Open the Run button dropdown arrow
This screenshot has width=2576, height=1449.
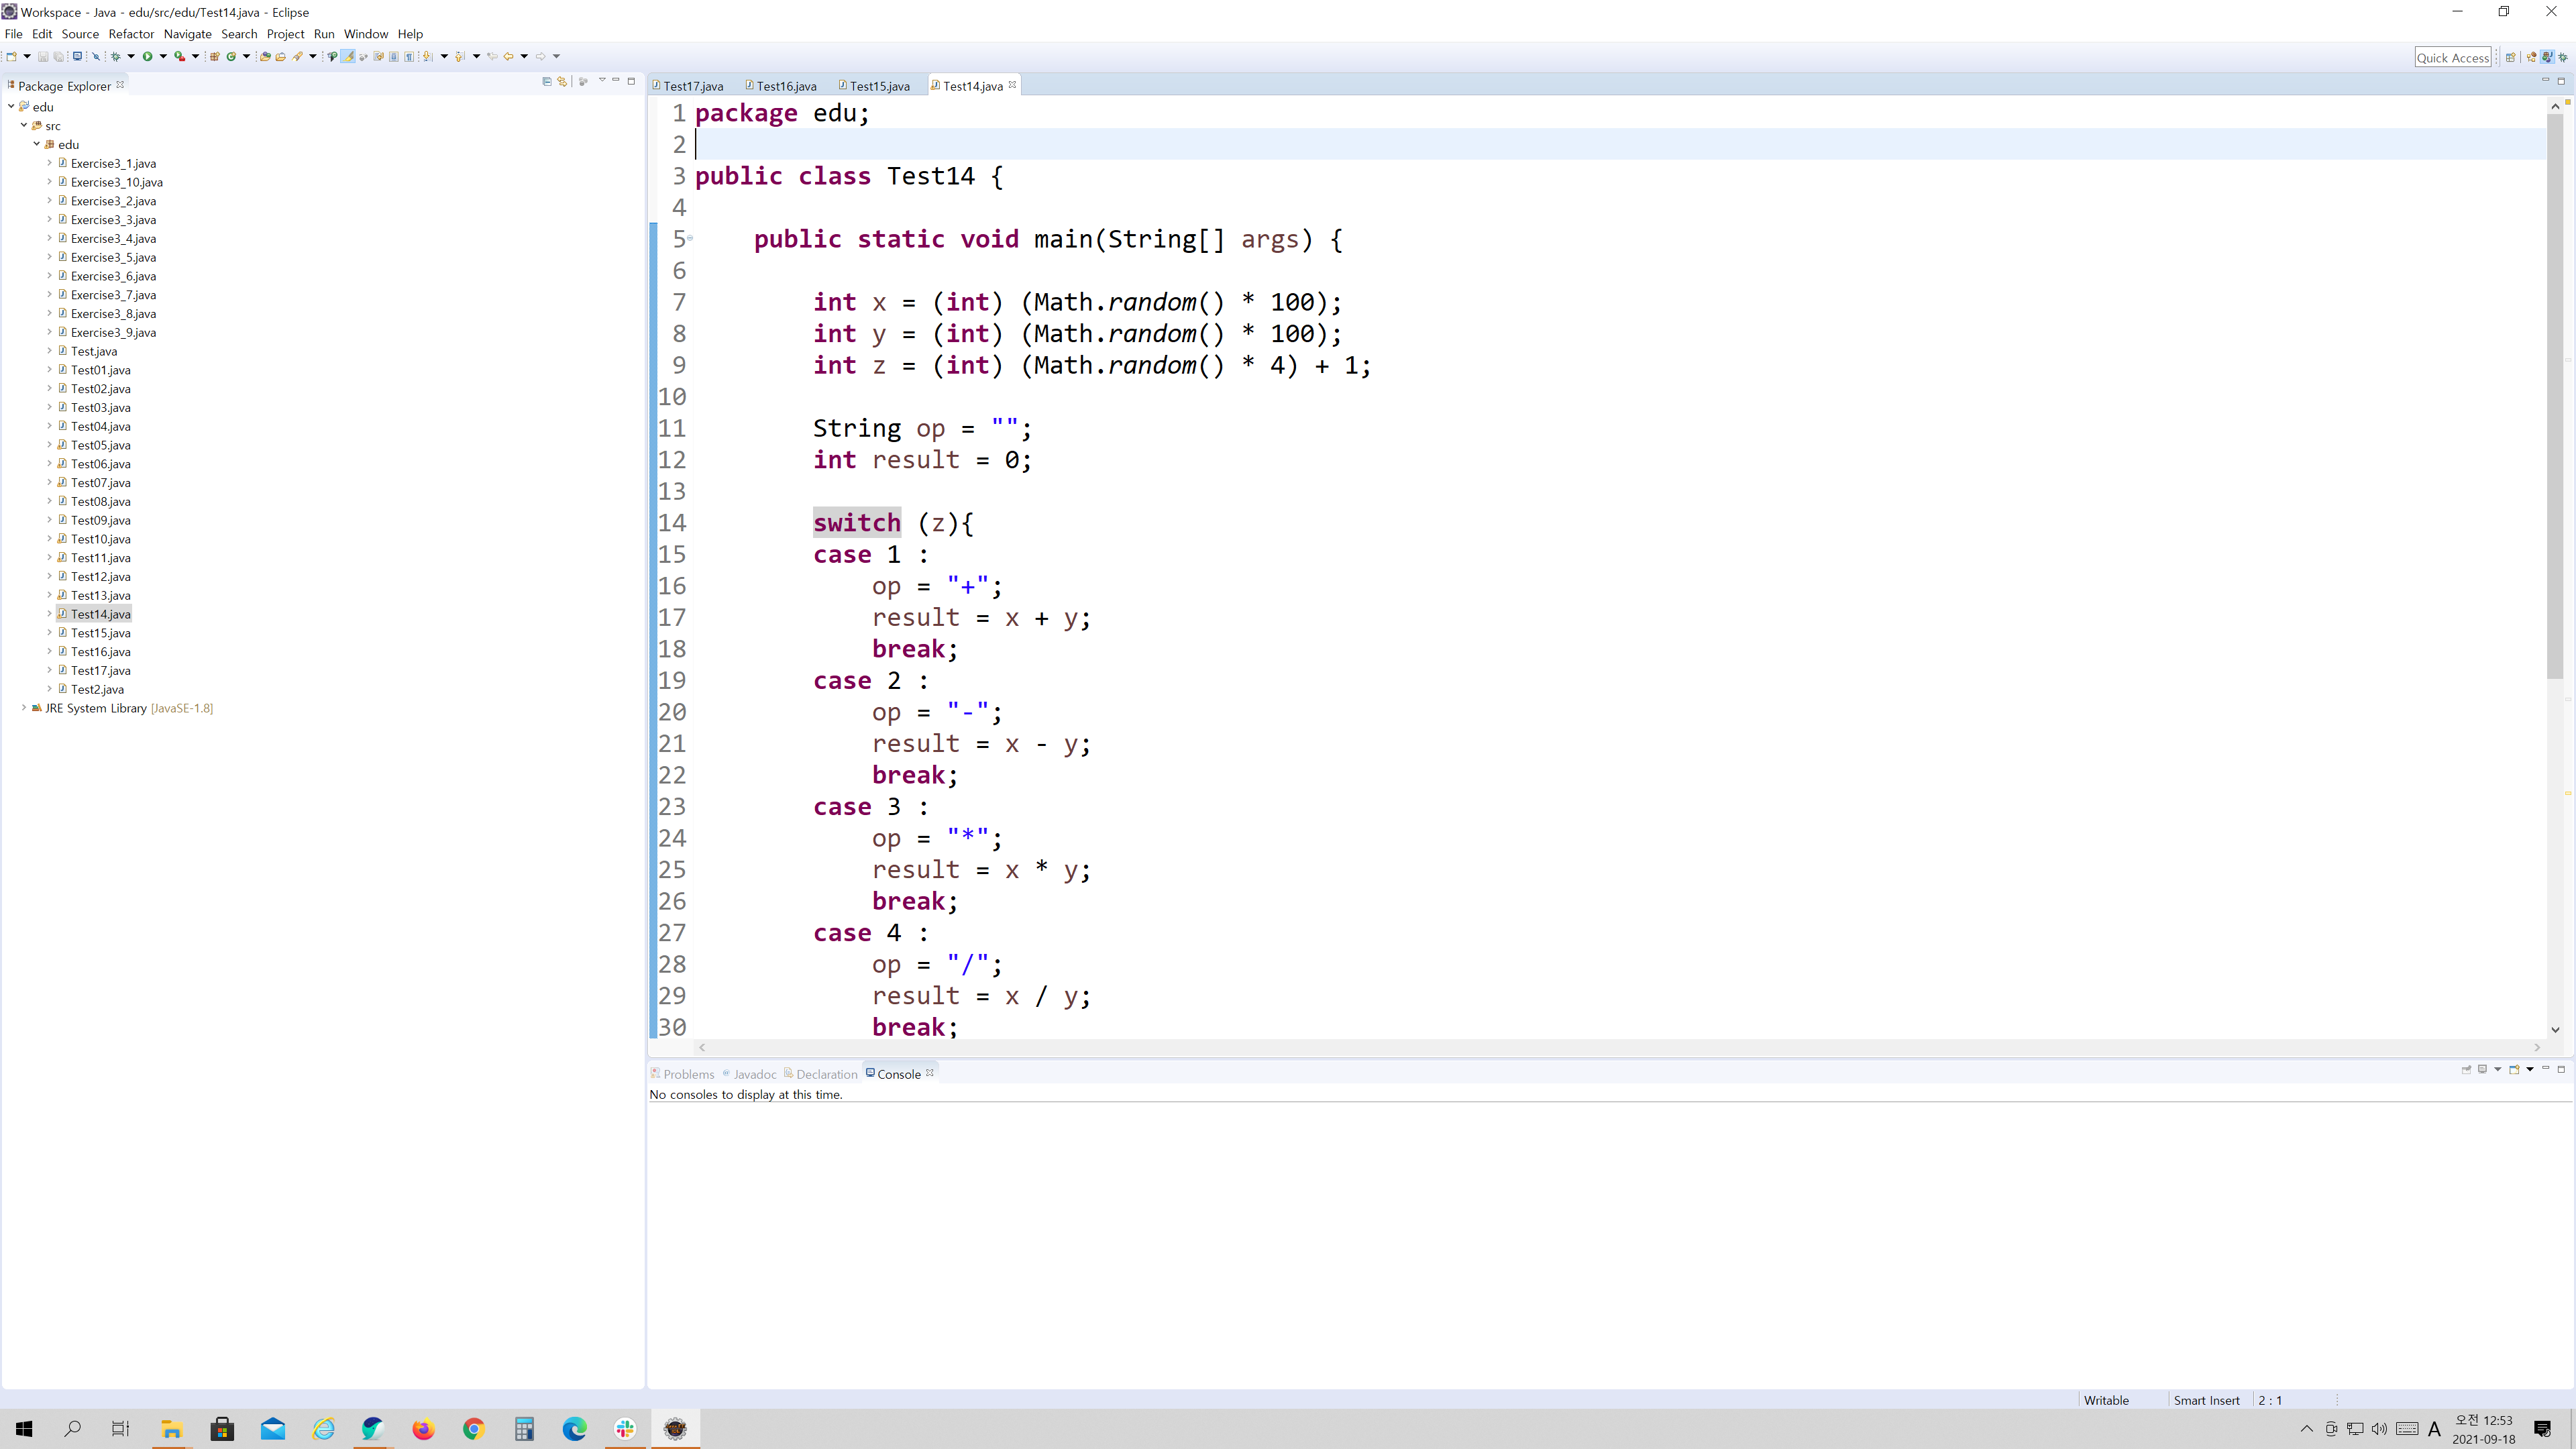click(x=163, y=56)
